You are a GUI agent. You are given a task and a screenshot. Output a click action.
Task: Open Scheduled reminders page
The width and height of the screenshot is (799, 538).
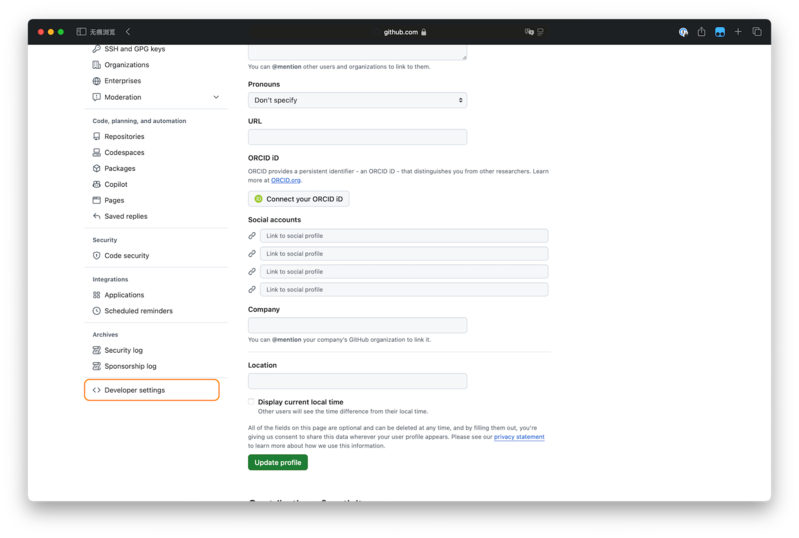(x=138, y=311)
